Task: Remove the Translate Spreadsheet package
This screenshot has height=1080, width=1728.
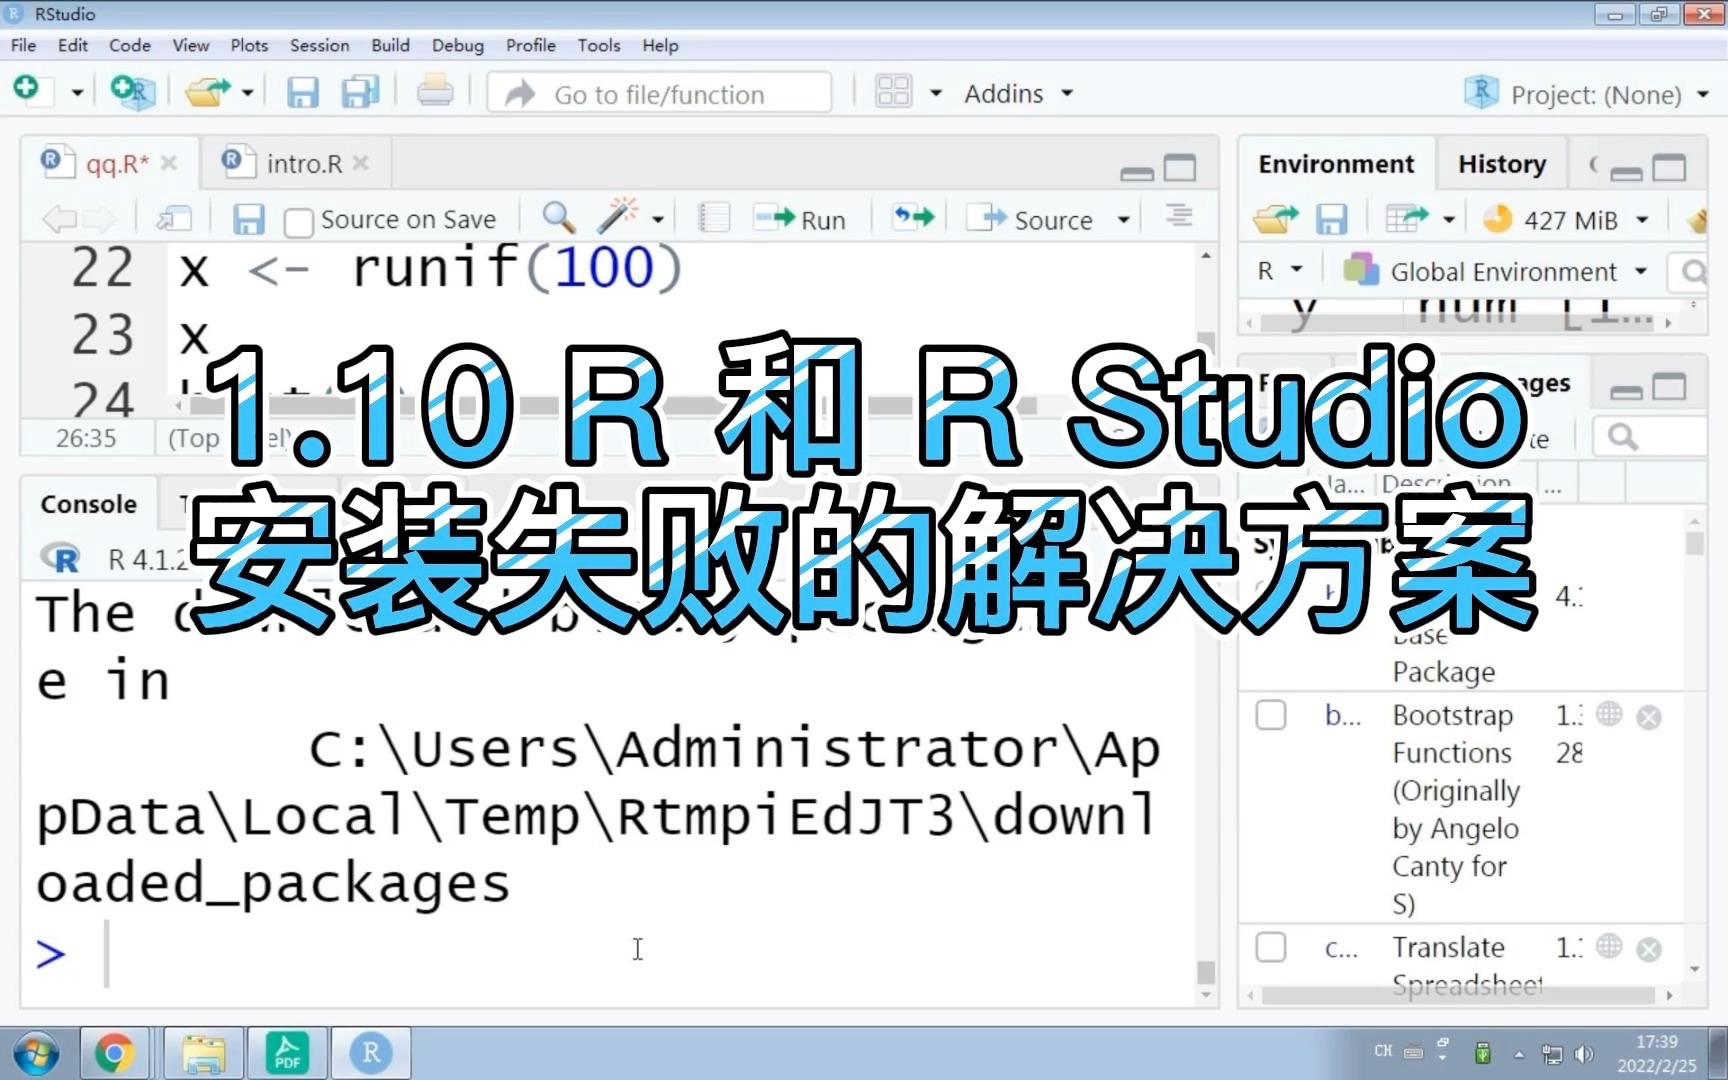Action: (x=1649, y=949)
